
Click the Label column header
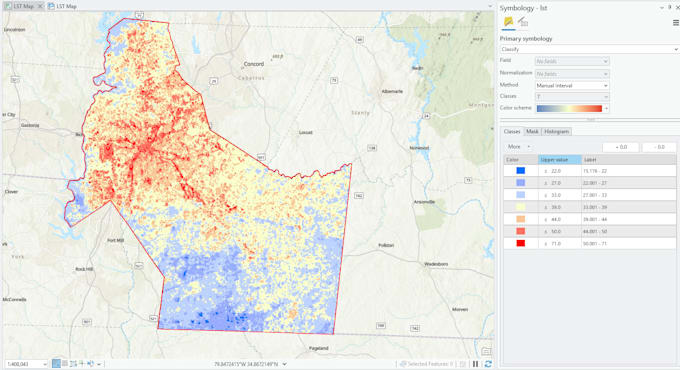[628, 160]
